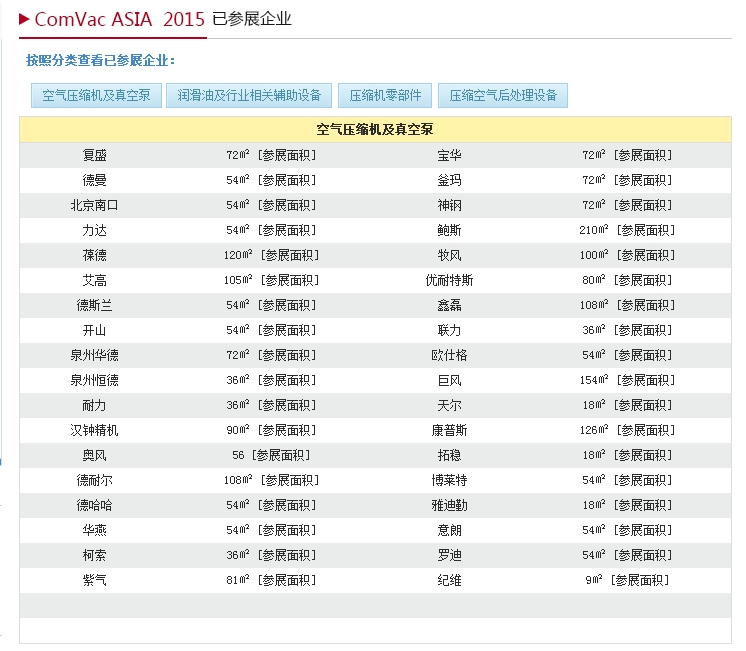Image resolution: width=746 pixels, height=651 pixels.
Task: Select exhibitor 鲍斯
Action: tap(449, 230)
